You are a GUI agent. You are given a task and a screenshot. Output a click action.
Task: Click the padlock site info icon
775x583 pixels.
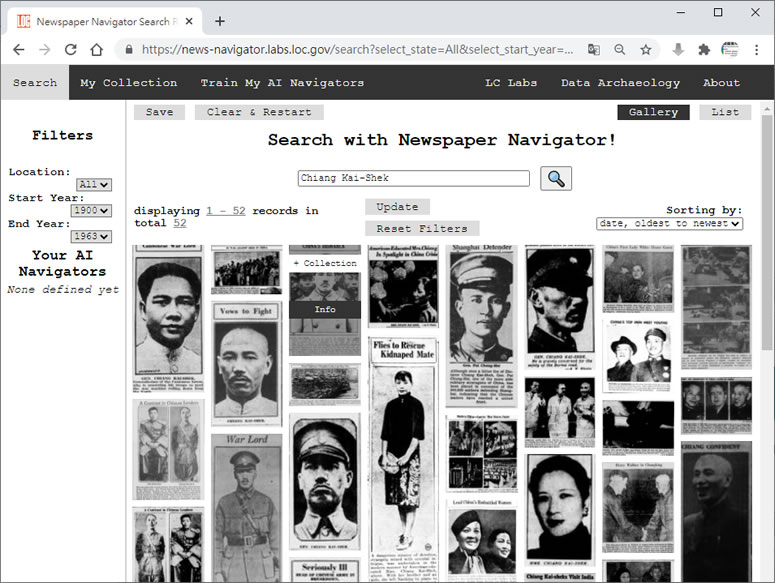(129, 49)
